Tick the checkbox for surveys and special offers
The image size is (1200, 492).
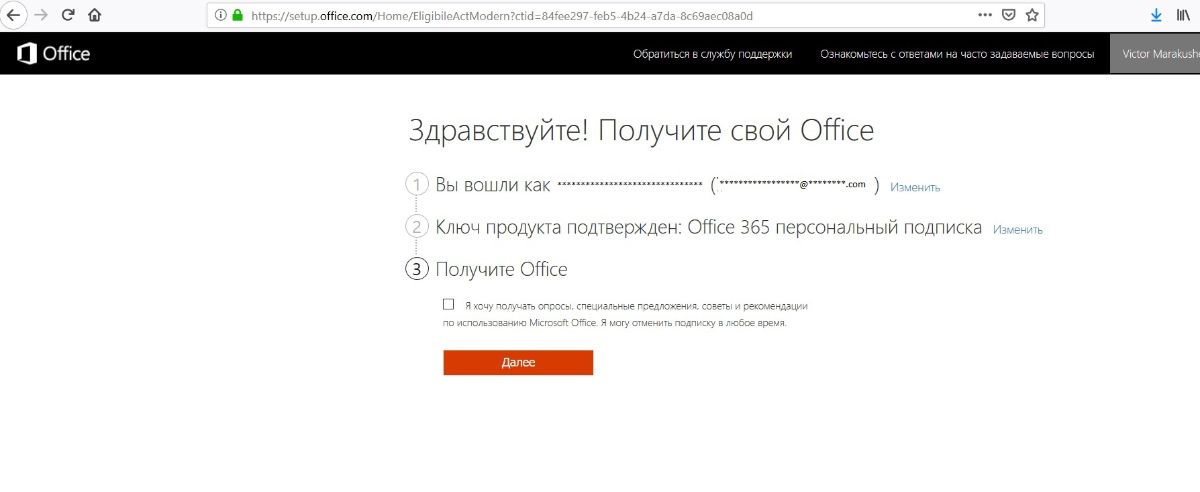click(448, 304)
